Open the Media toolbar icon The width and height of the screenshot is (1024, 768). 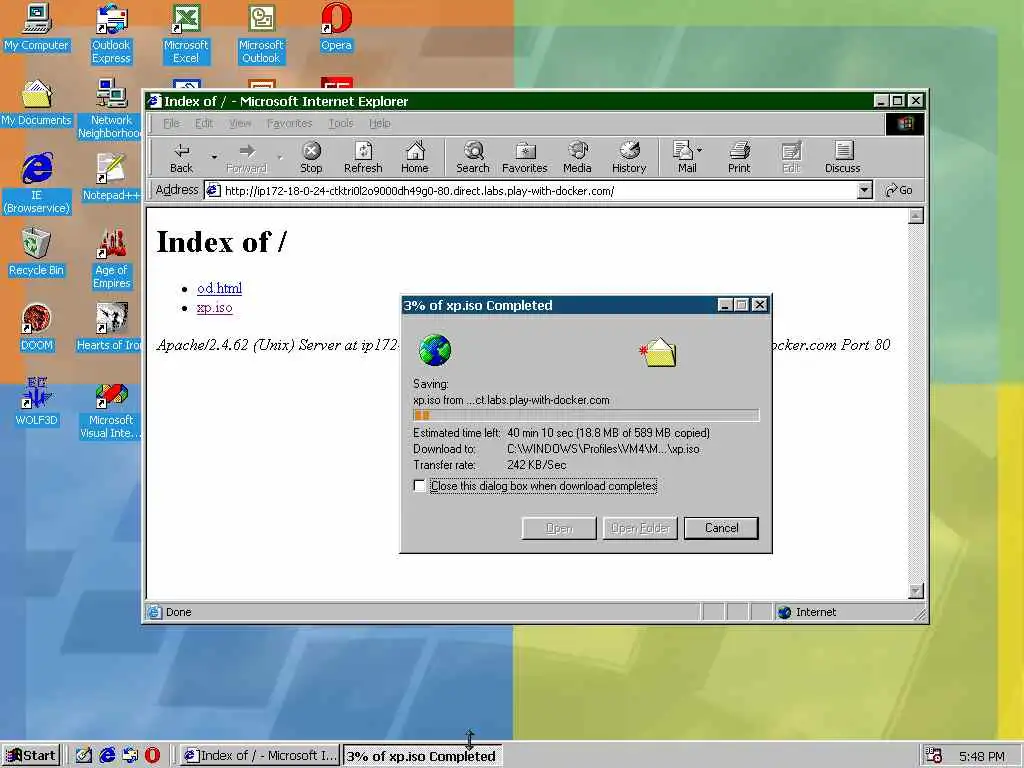coord(577,157)
